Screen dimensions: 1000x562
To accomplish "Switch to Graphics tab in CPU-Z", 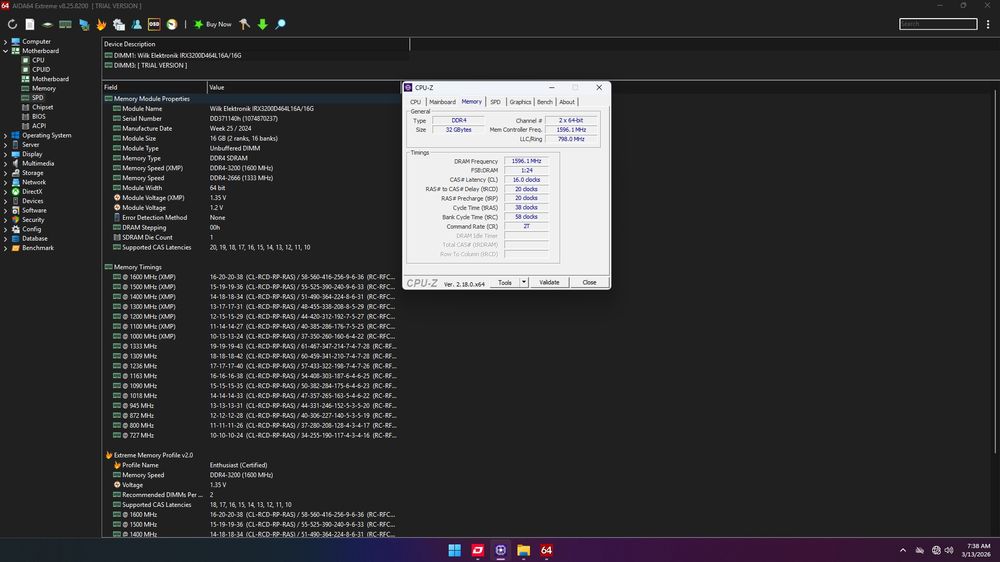I will (x=520, y=102).
